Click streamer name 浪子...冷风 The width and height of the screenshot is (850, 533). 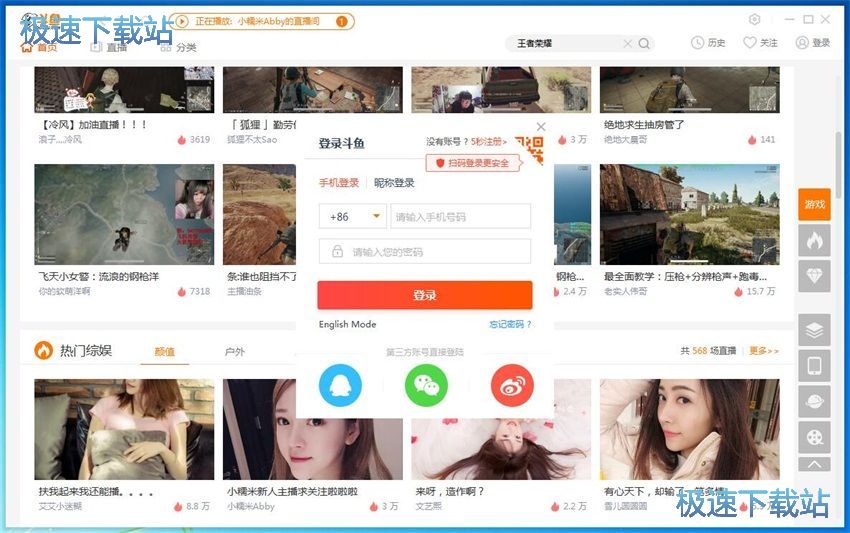(60, 140)
